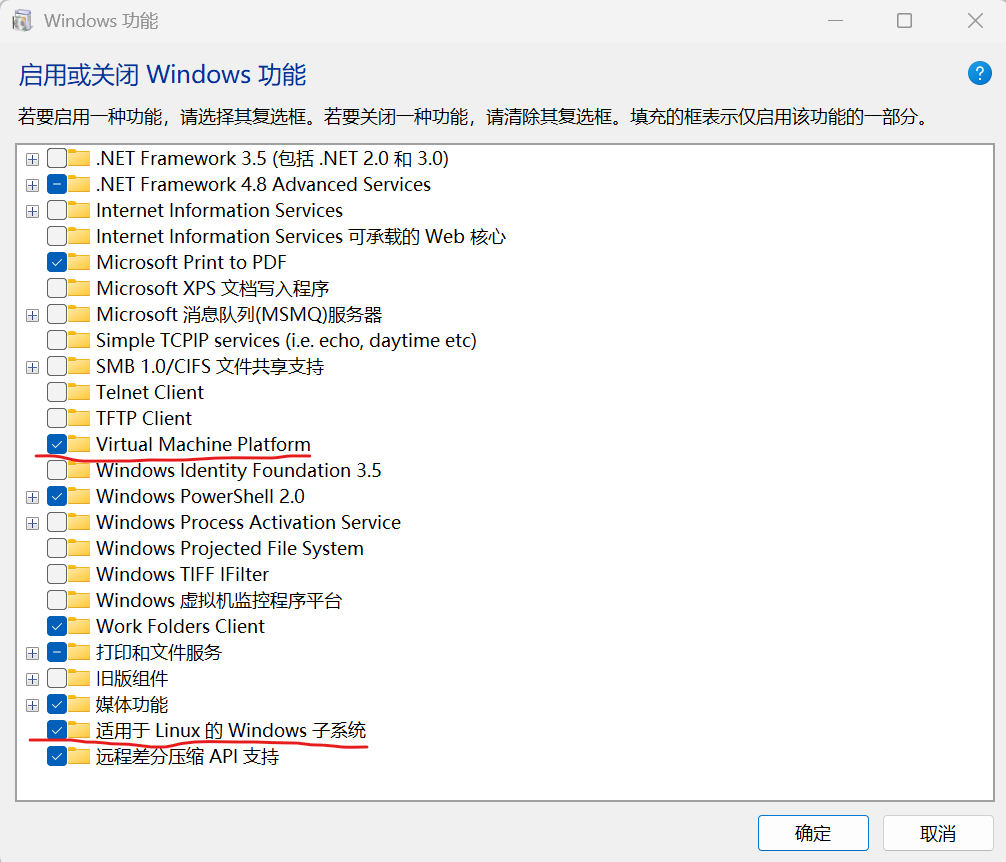This screenshot has height=862, width=1006.
Task: Click the blue help question mark icon
Action: pyautogui.click(x=979, y=73)
